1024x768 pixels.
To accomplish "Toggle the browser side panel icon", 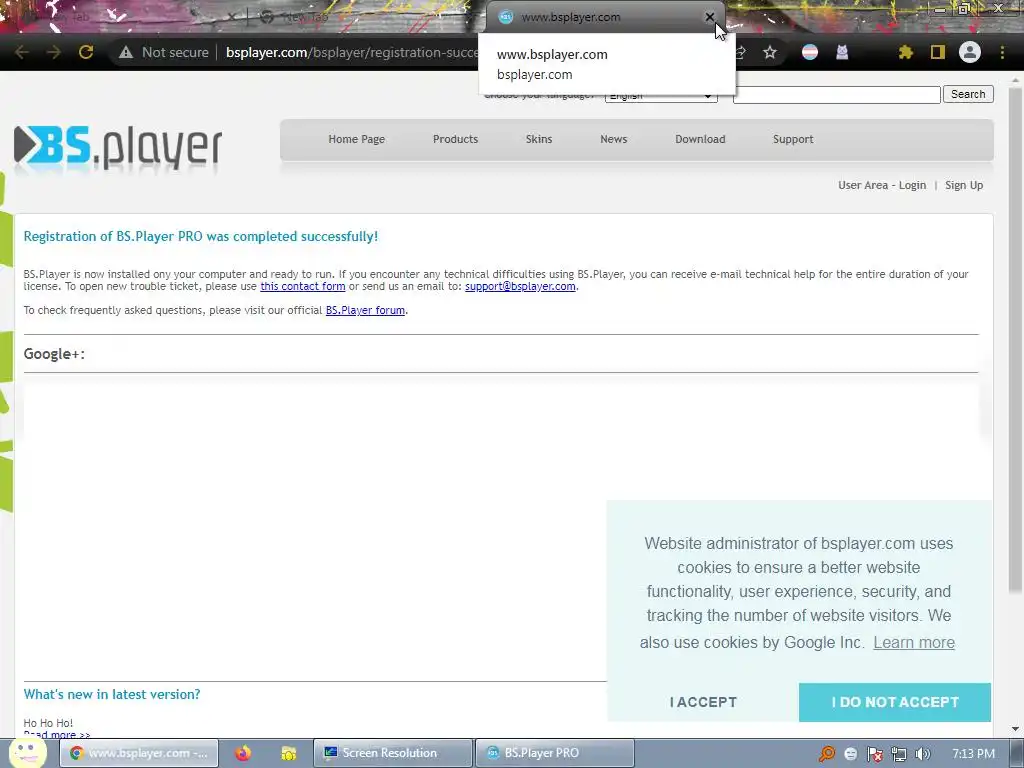I will pos(938,52).
